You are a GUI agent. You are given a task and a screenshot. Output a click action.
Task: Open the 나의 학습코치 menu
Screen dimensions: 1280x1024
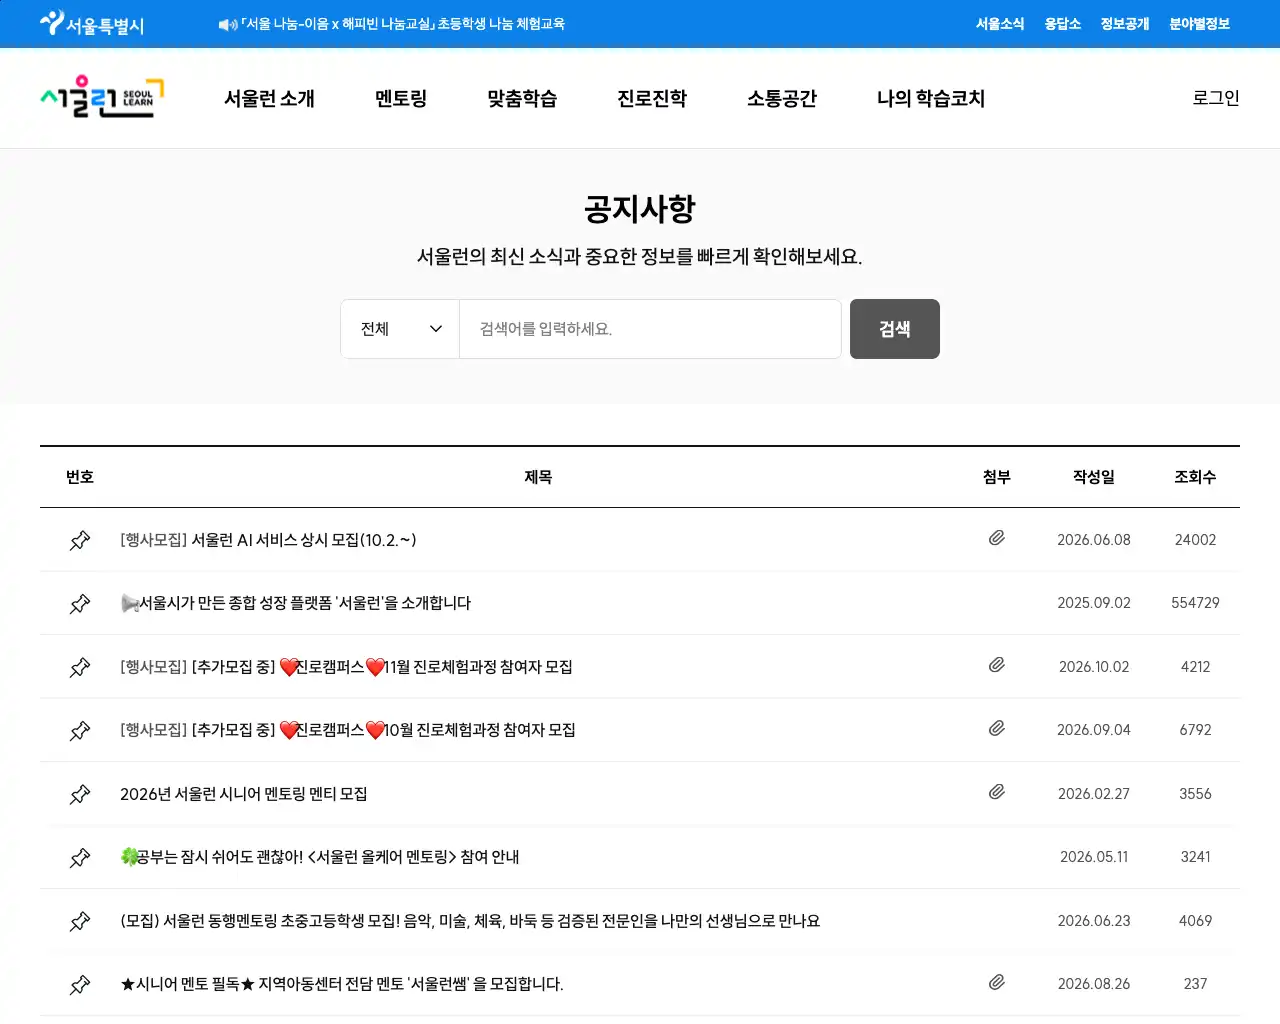[x=931, y=98]
